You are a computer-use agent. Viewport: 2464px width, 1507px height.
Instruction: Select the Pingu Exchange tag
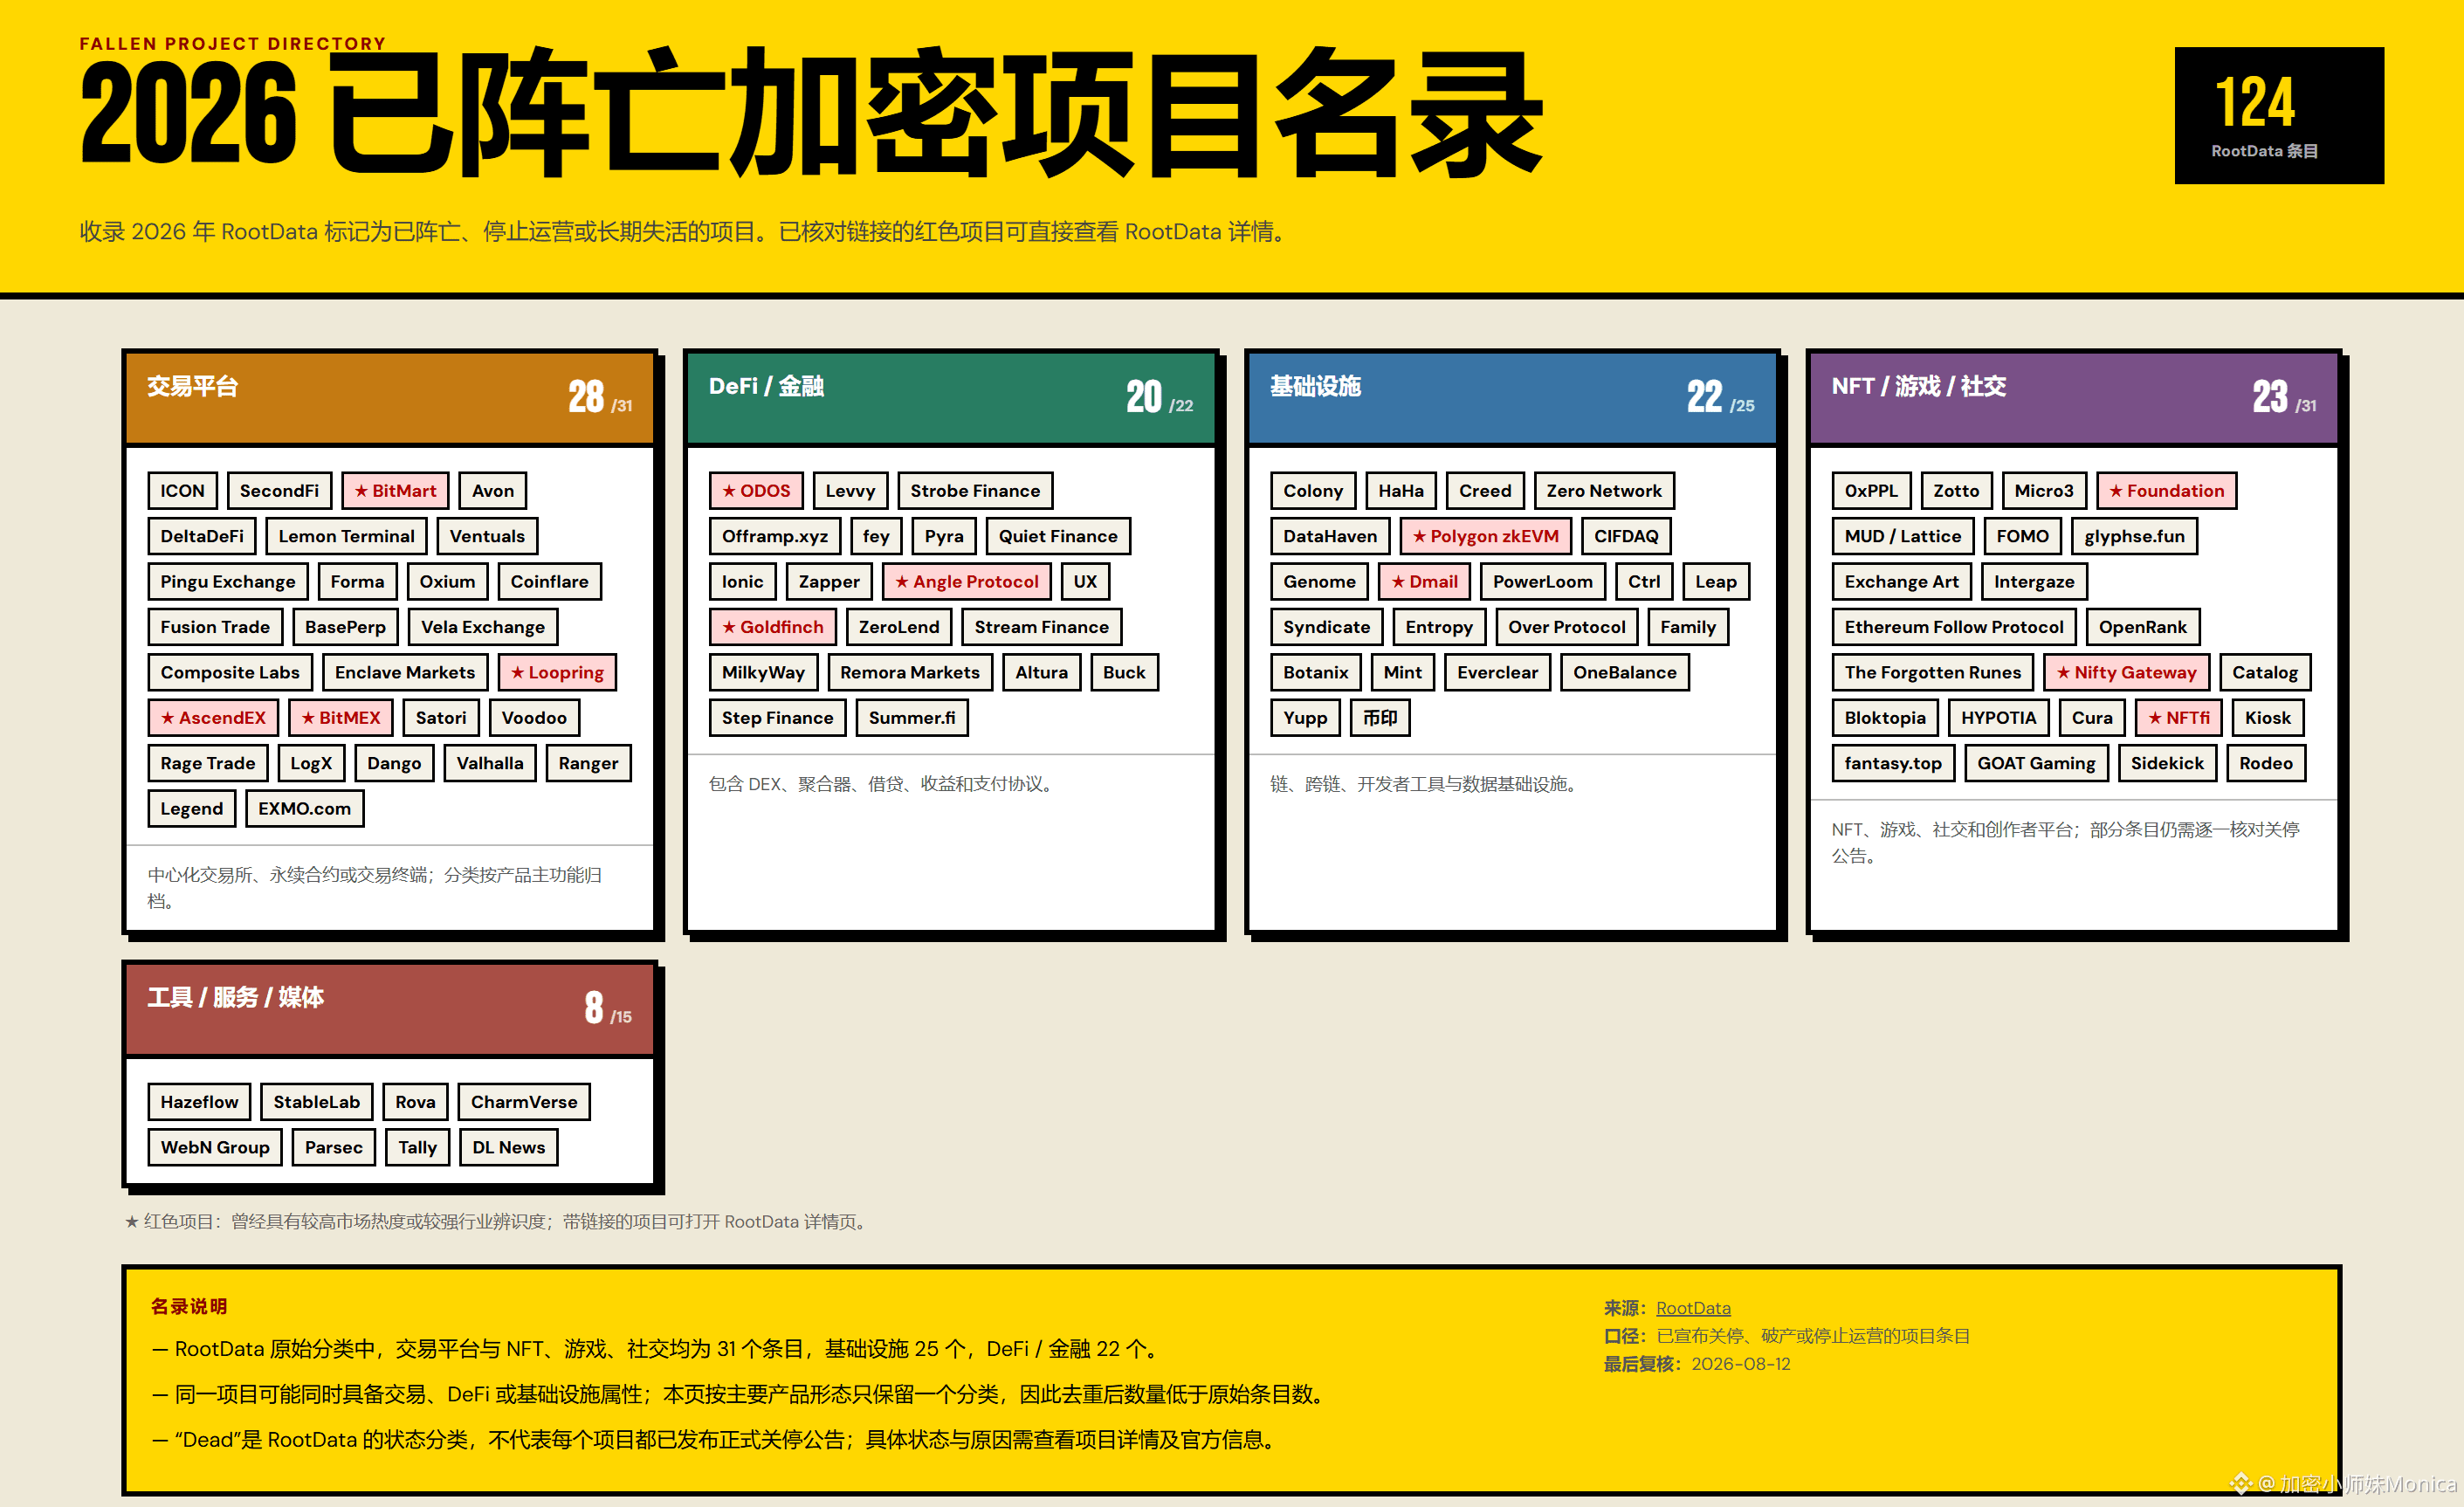pos(228,582)
